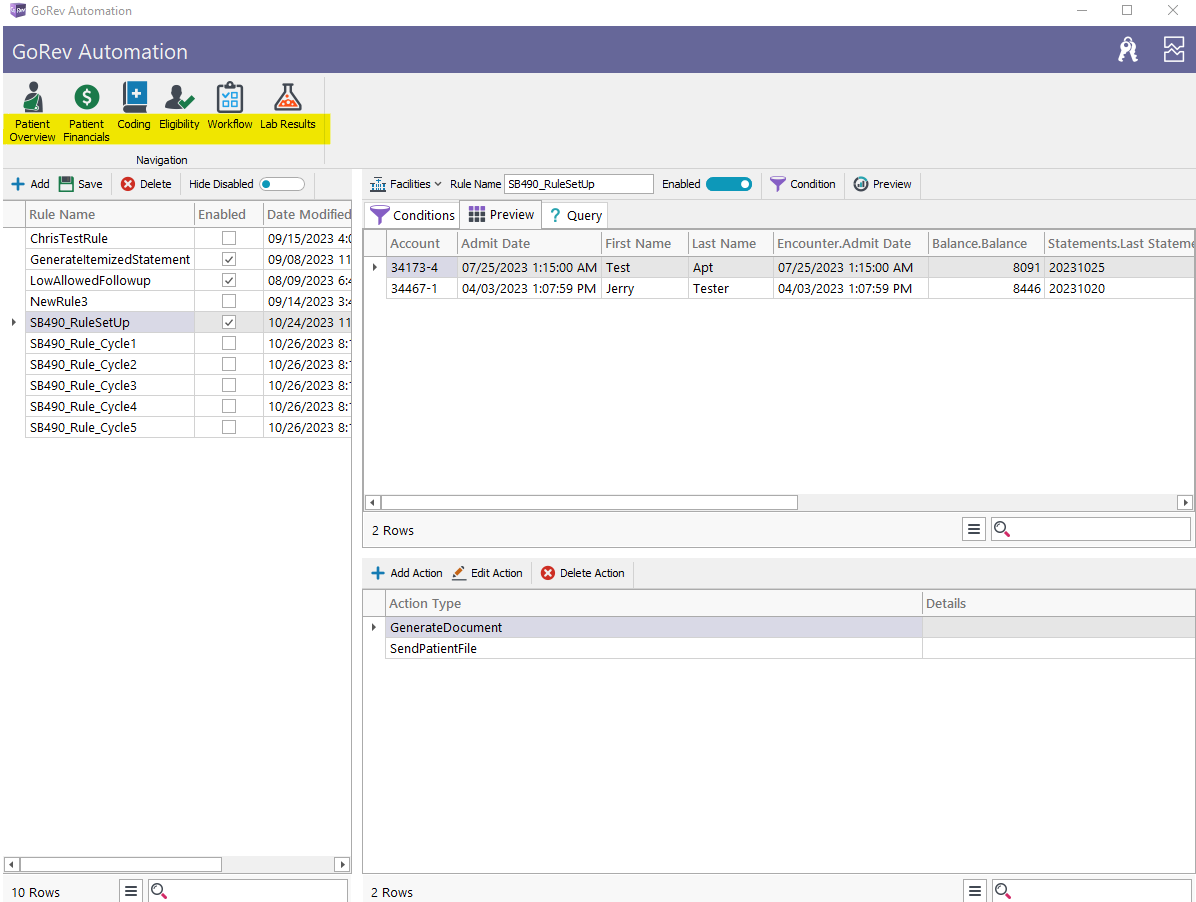Viewport: 1196px width, 902px height.
Task: Sort by Last Name column header
Action: pos(731,243)
